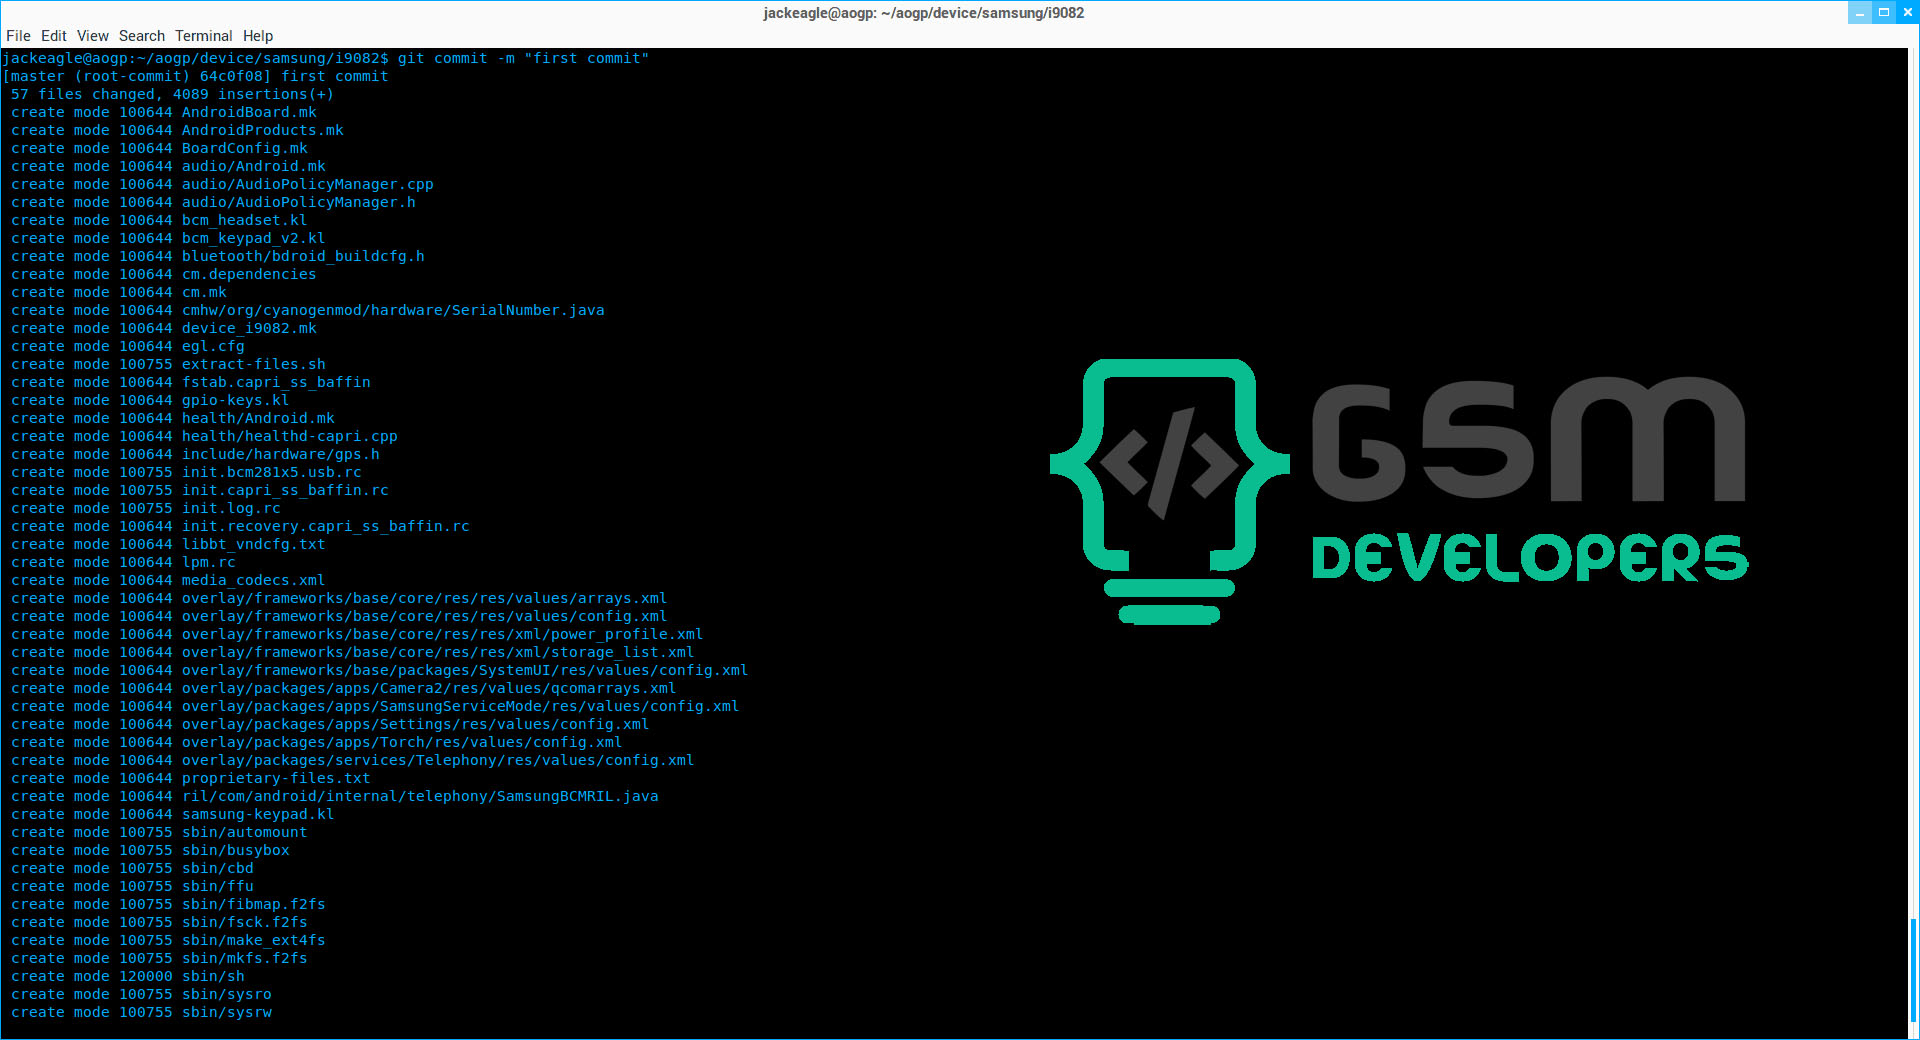Click the SamsungServiceMode config.xml line
Screen dimensions: 1920x1040
click(x=375, y=706)
